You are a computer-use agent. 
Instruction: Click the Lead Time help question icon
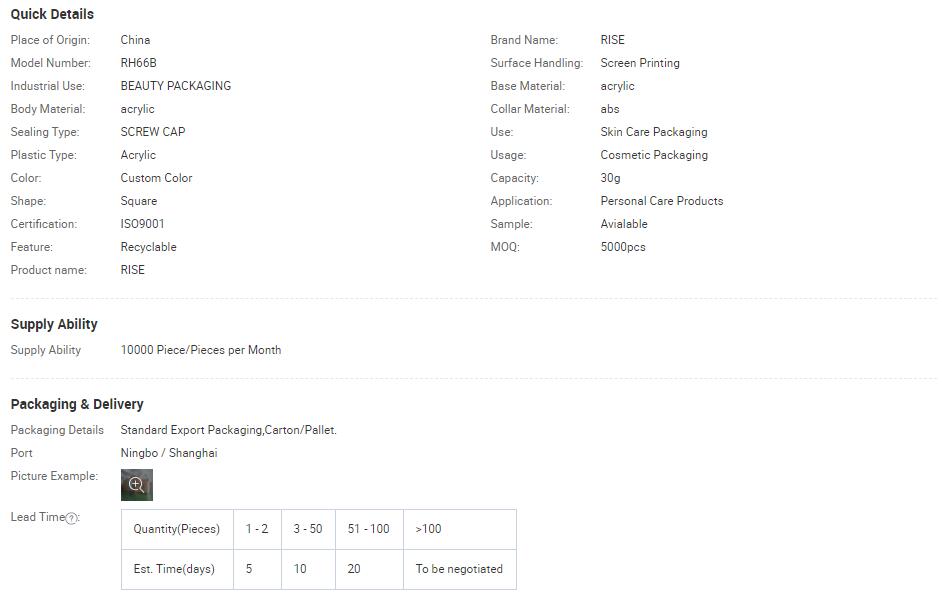(71, 518)
